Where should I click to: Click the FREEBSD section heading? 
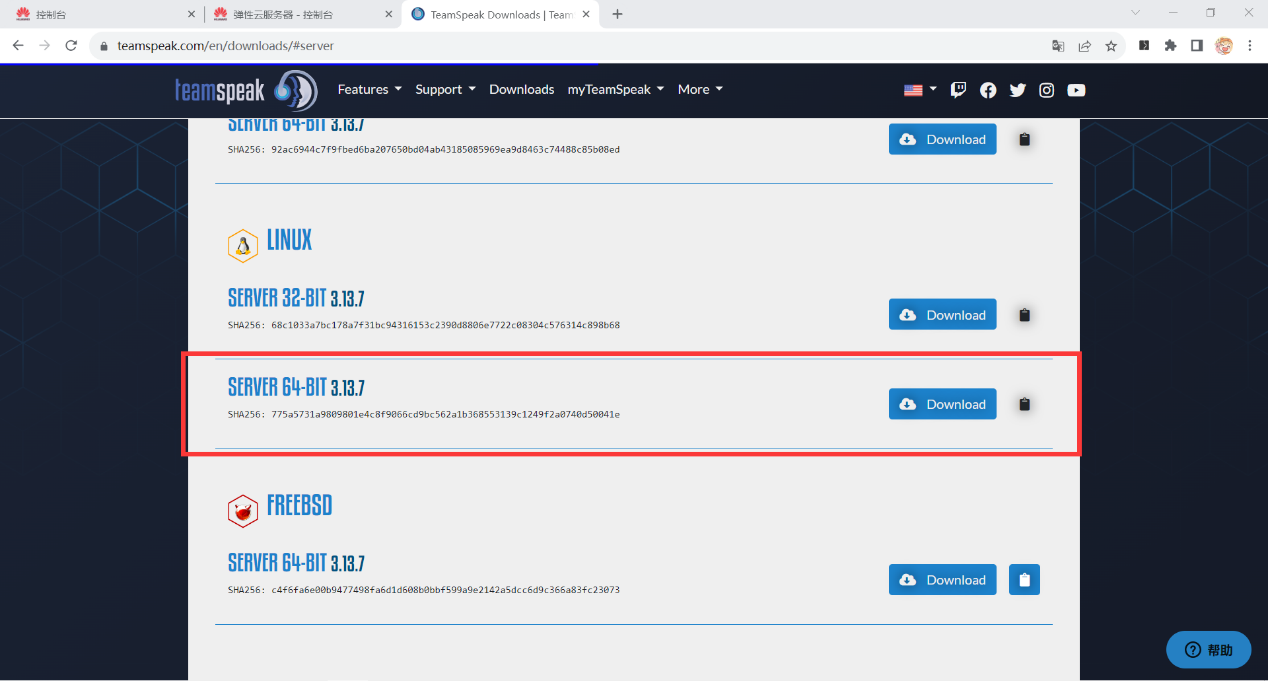coord(299,506)
